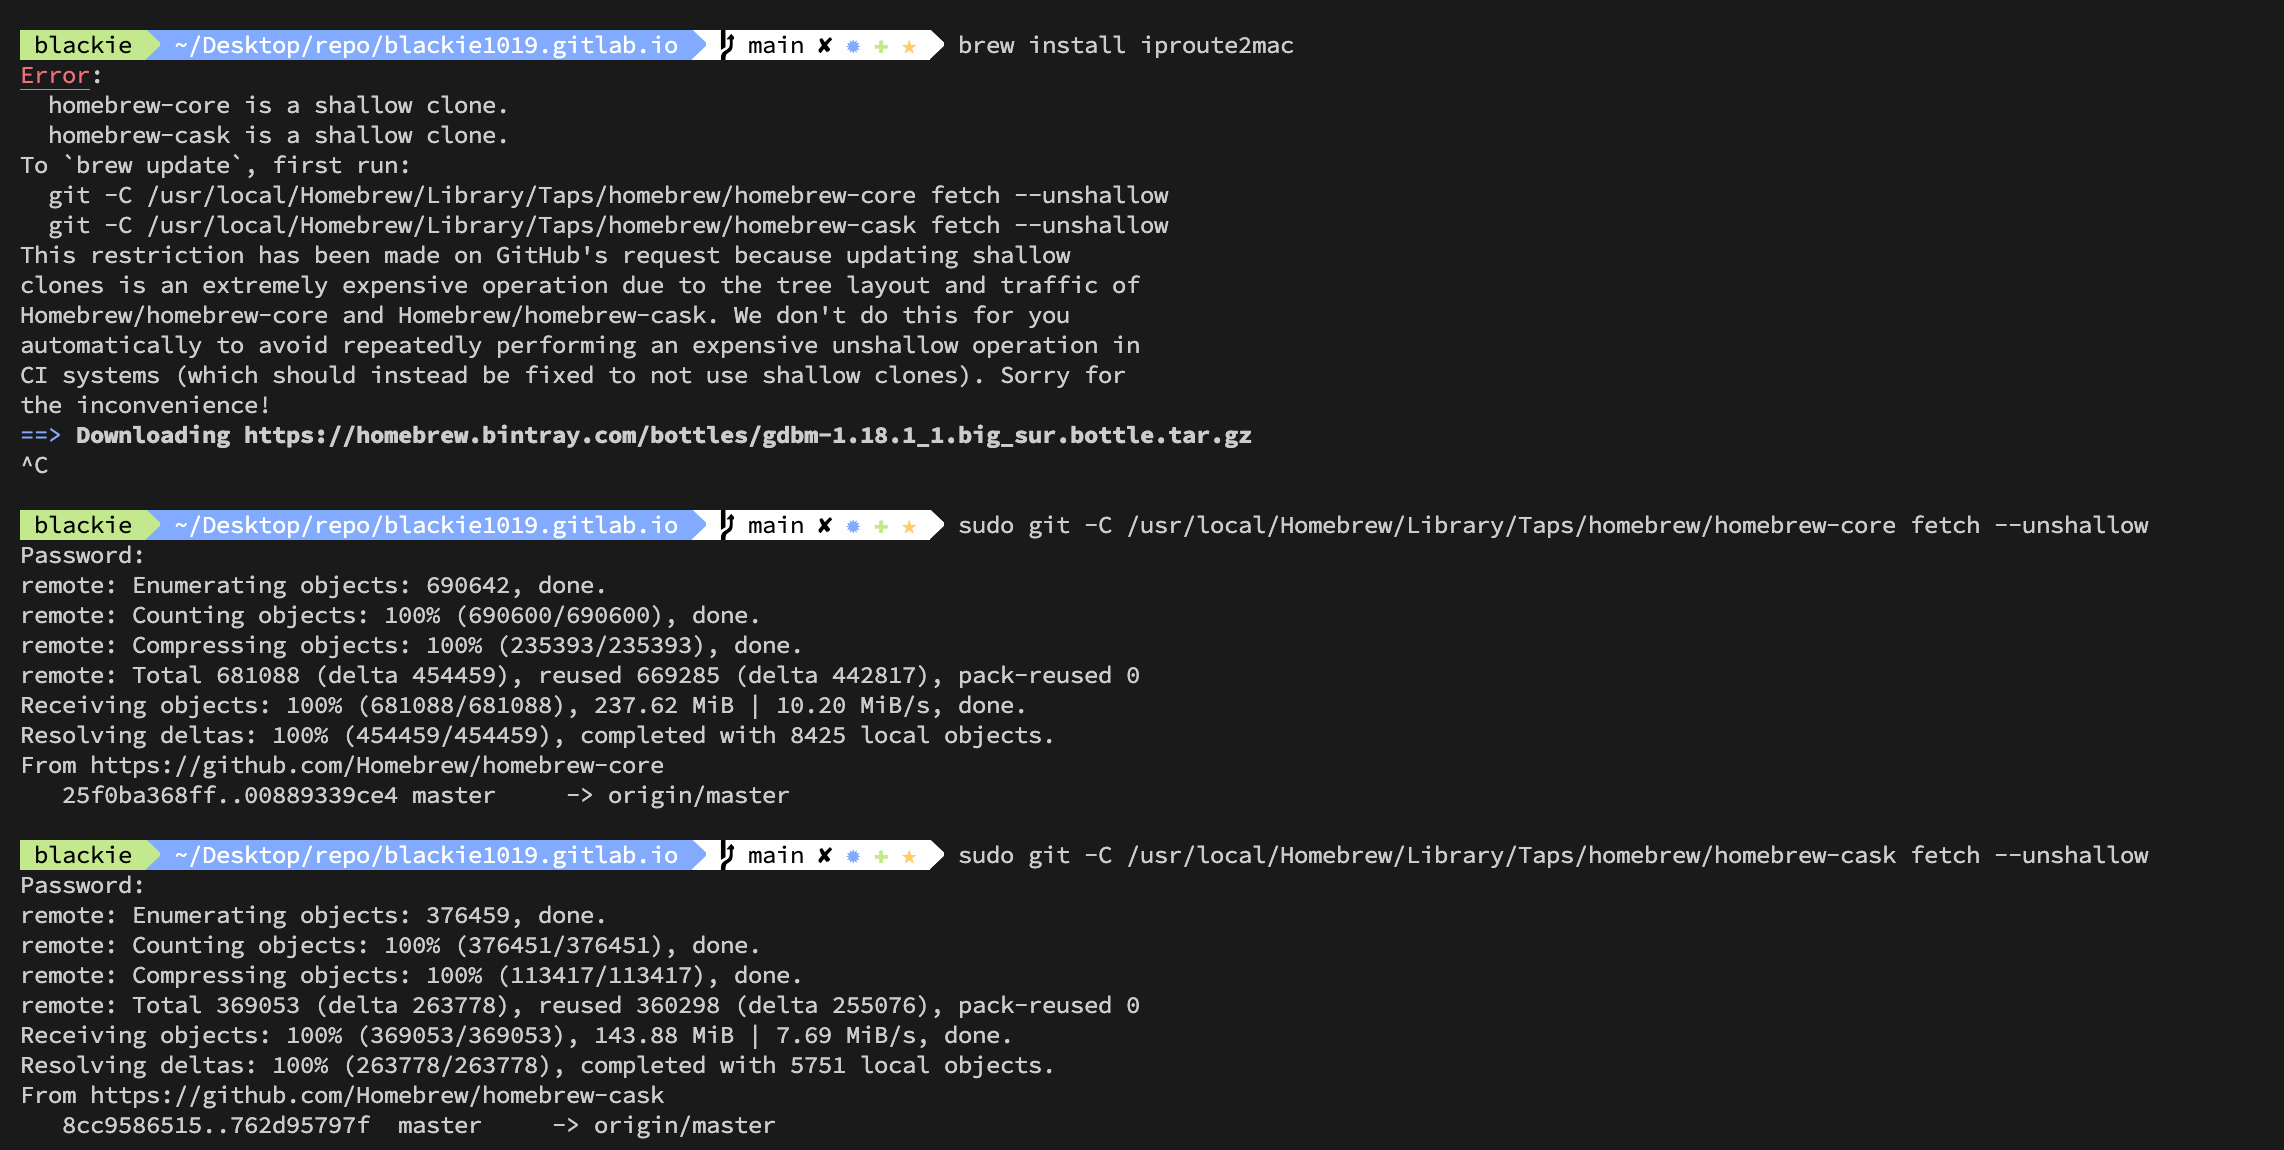Open the homebrew.bintray.com gdbm bottle download URL
2284x1150 pixels.
click(x=747, y=435)
